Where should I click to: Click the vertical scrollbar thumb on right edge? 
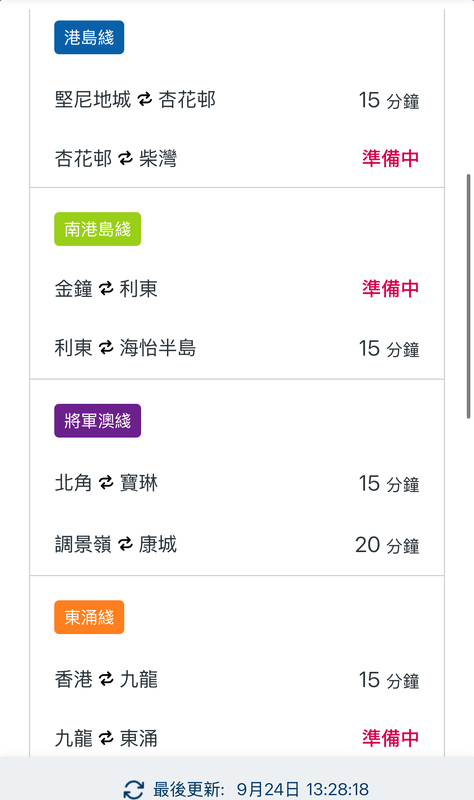pyautogui.click(x=468, y=296)
